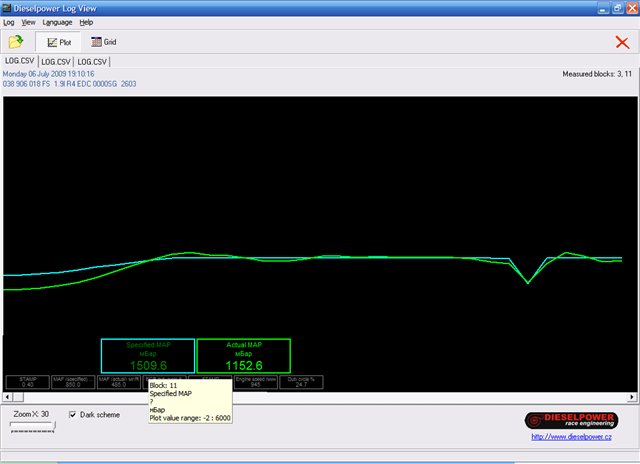Click the 'Measured blocks: 3, 11' text

point(597,74)
